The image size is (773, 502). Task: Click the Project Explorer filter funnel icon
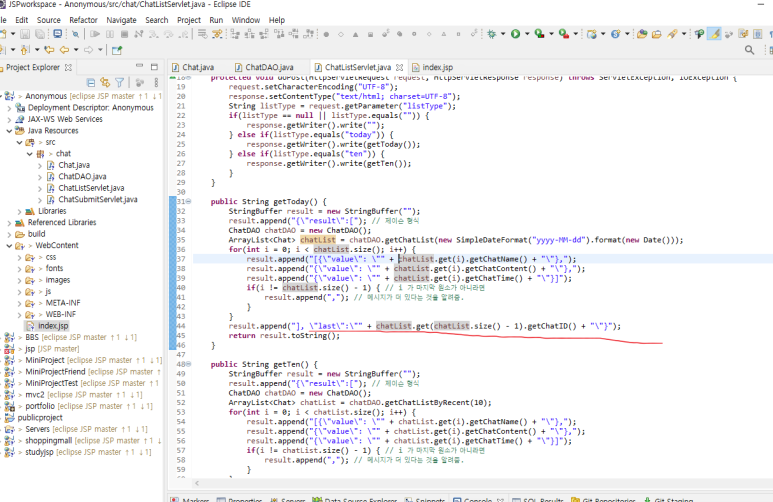click(119, 82)
